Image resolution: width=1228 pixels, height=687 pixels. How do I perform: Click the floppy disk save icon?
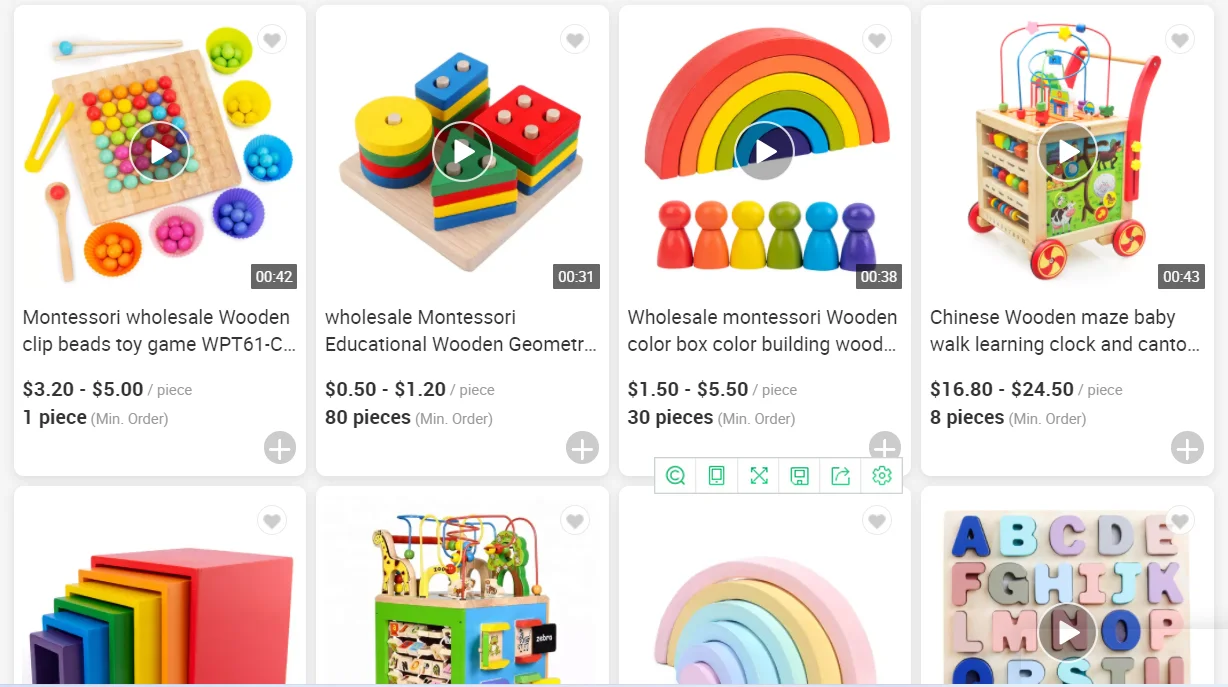(799, 476)
